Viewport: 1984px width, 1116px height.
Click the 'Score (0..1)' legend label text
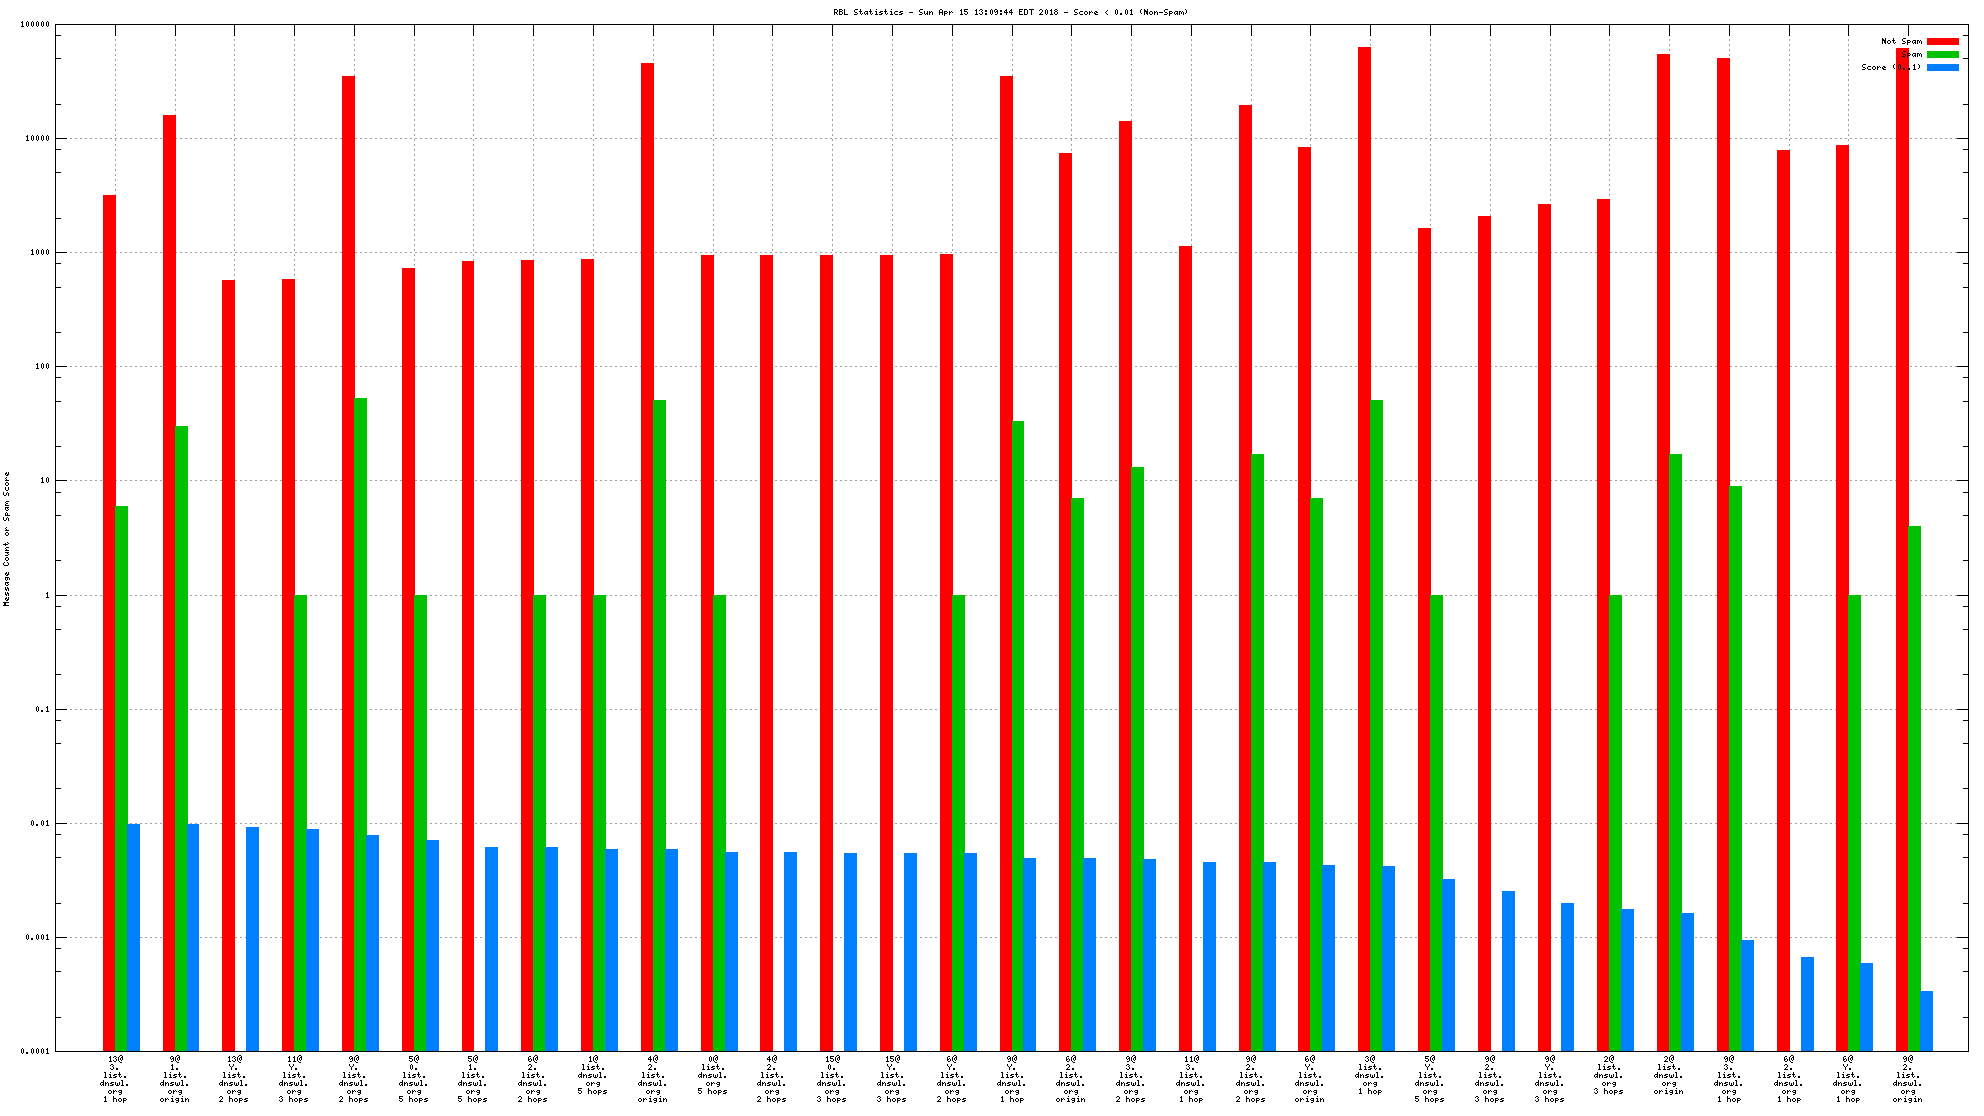tap(1890, 67)
